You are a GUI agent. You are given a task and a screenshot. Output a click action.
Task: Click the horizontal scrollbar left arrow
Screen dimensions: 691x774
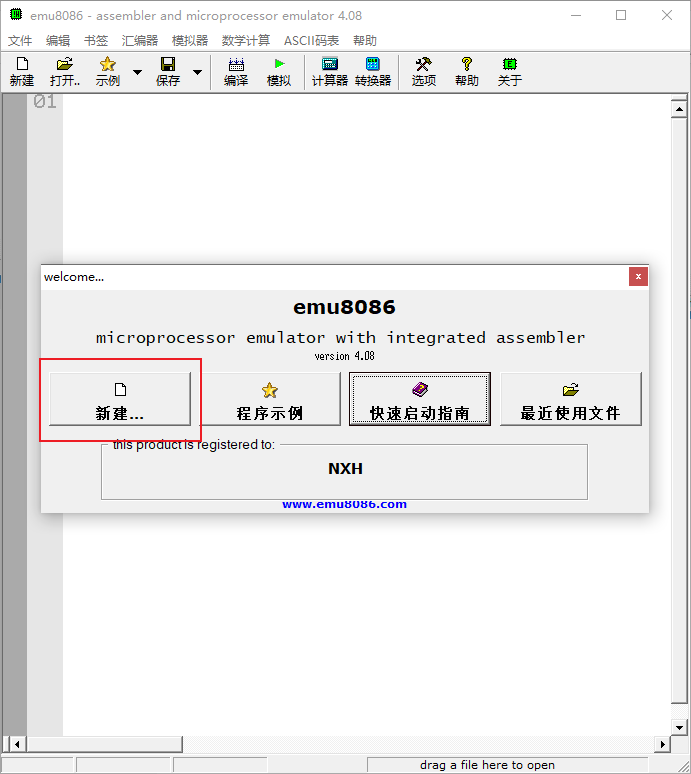(x=17, y=744)
